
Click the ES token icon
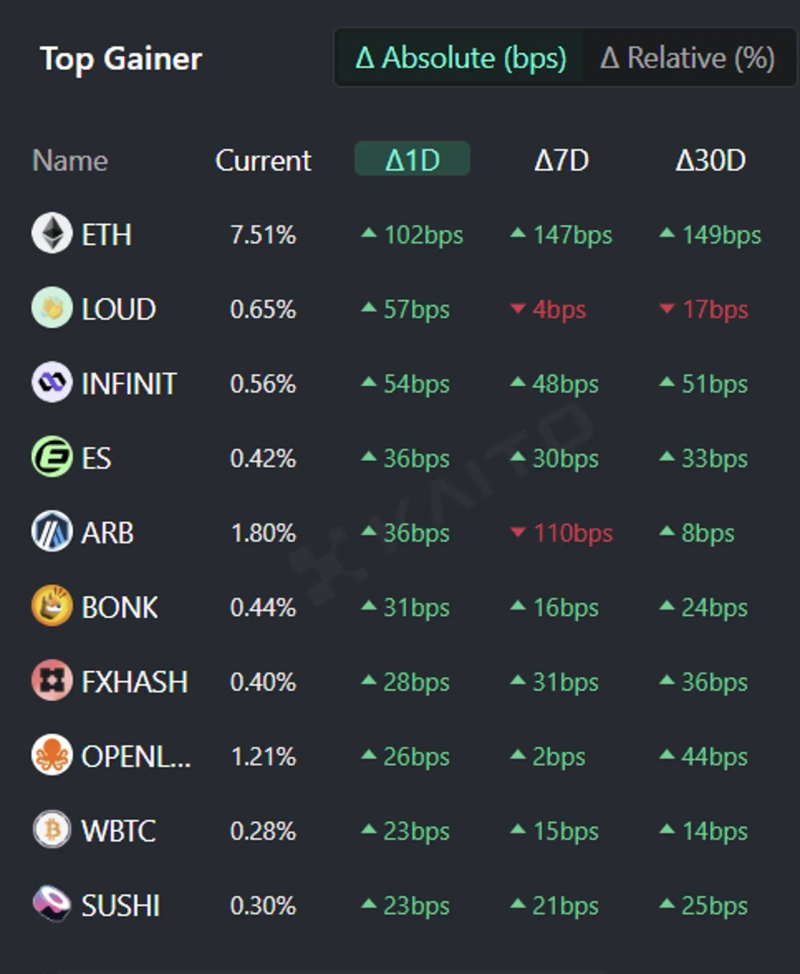(52, 458)
